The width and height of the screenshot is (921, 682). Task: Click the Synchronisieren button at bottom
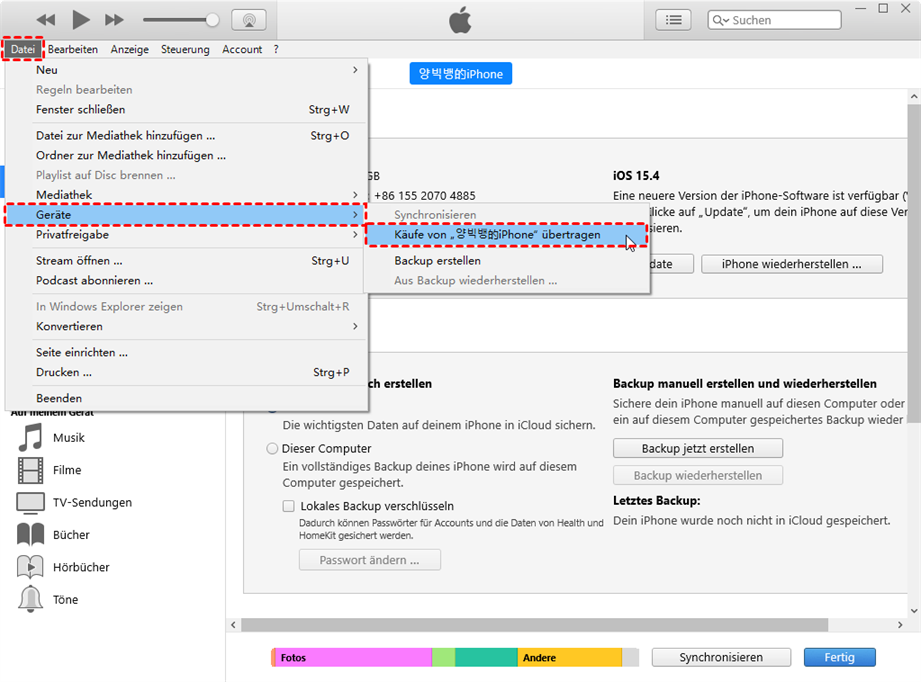point(721,657)
